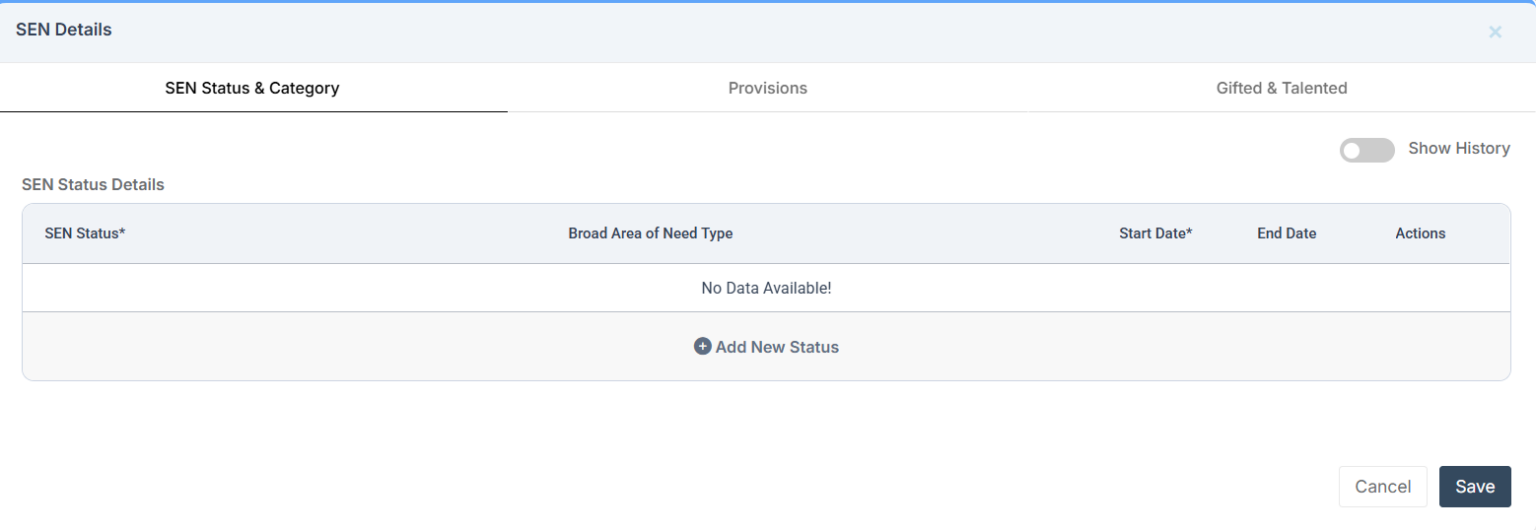The width and height of the screenshot is (1536, 530).
Task: Switch to the SEN Status & Category tab
Action: pos(252,88)
